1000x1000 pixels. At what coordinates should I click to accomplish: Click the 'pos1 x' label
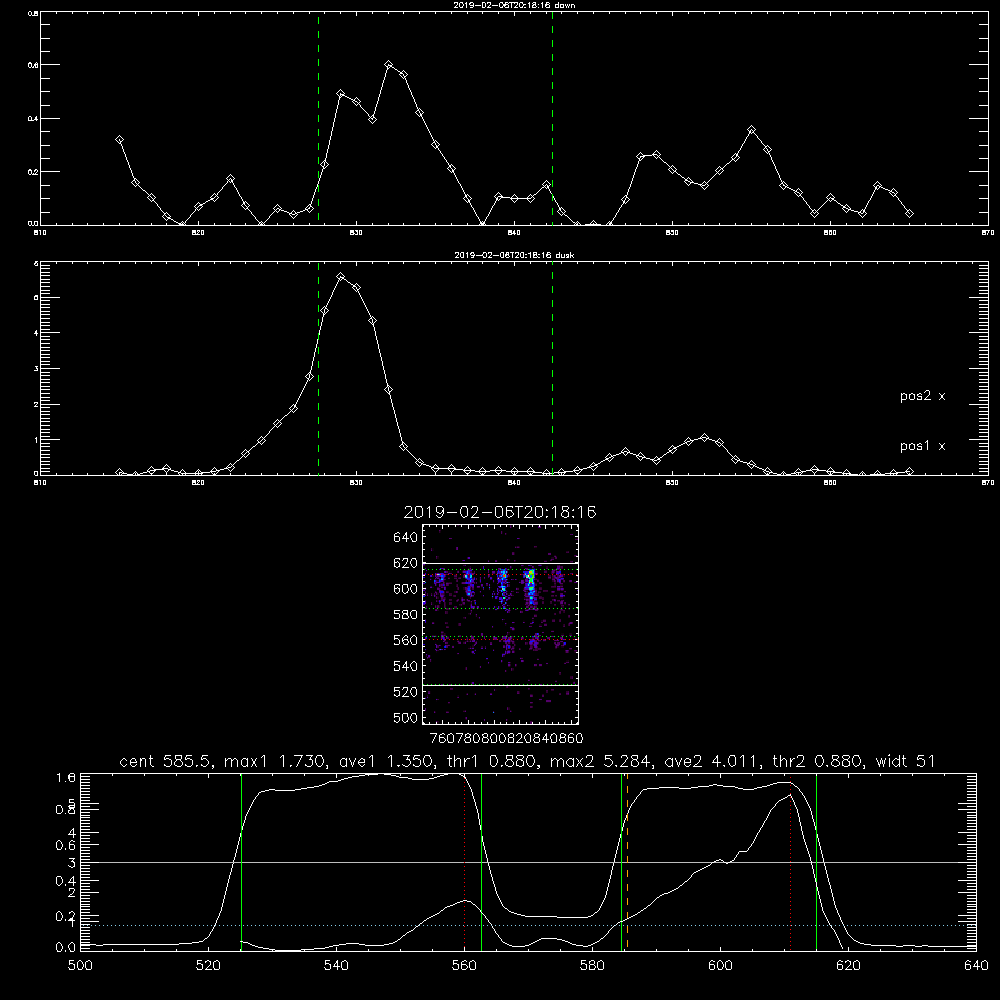pyautogui.click(x=923, y=446)
